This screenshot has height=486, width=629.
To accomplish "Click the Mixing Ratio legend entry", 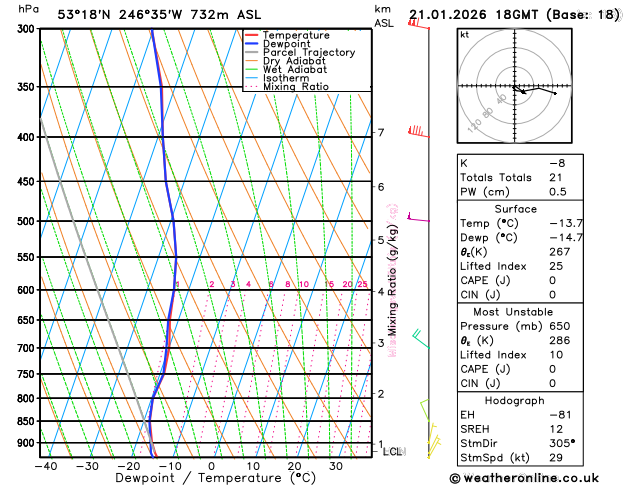I will tap(287, 87).
